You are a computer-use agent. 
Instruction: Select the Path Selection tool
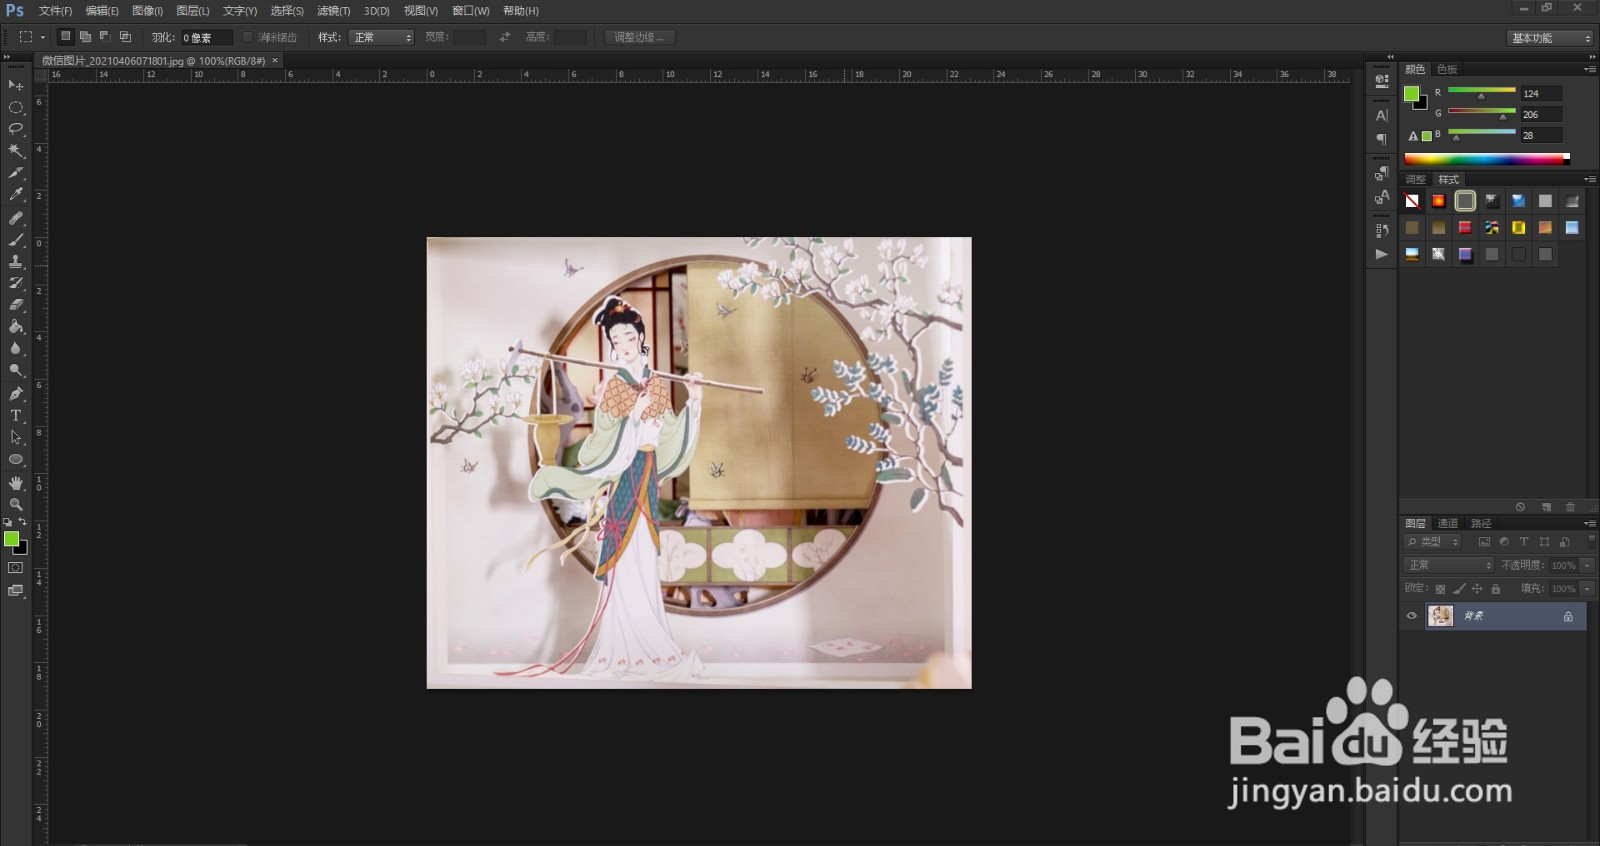click(15, 437)
